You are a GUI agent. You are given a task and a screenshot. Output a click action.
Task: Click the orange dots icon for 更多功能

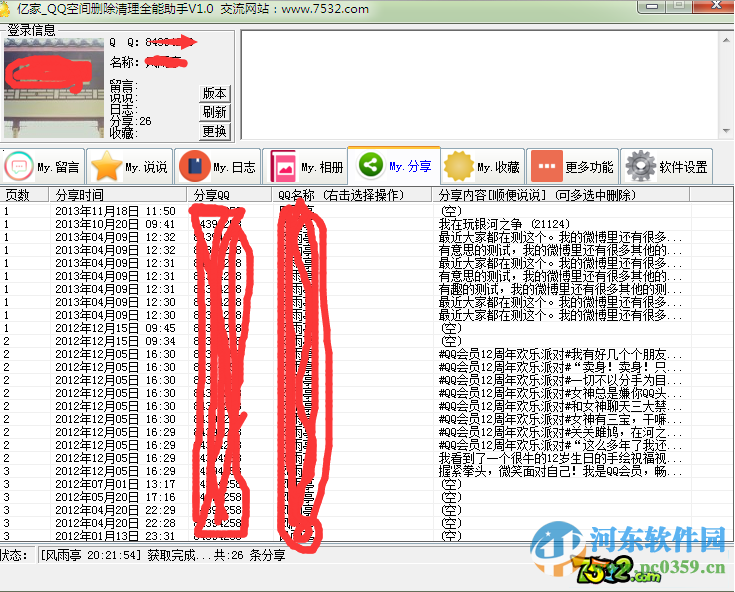[x=547, y=166]
